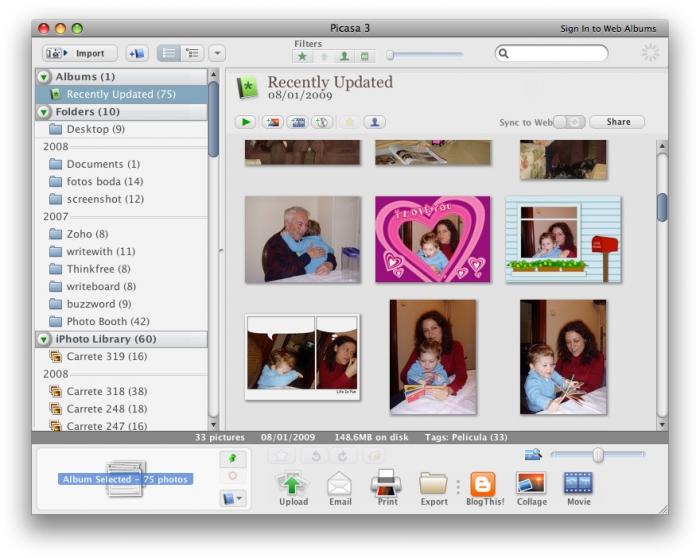Click the Export folder icon

coord(433,485)
